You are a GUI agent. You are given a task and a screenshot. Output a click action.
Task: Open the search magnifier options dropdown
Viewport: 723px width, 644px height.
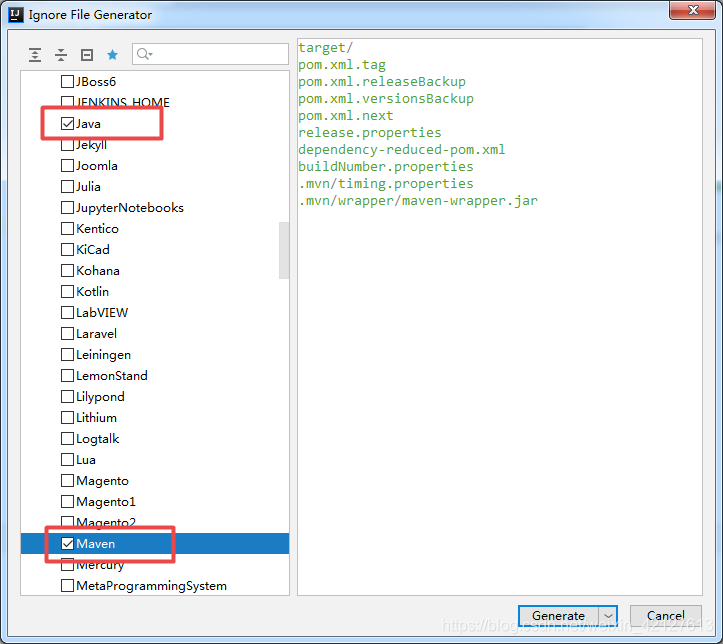pos(145,54)
